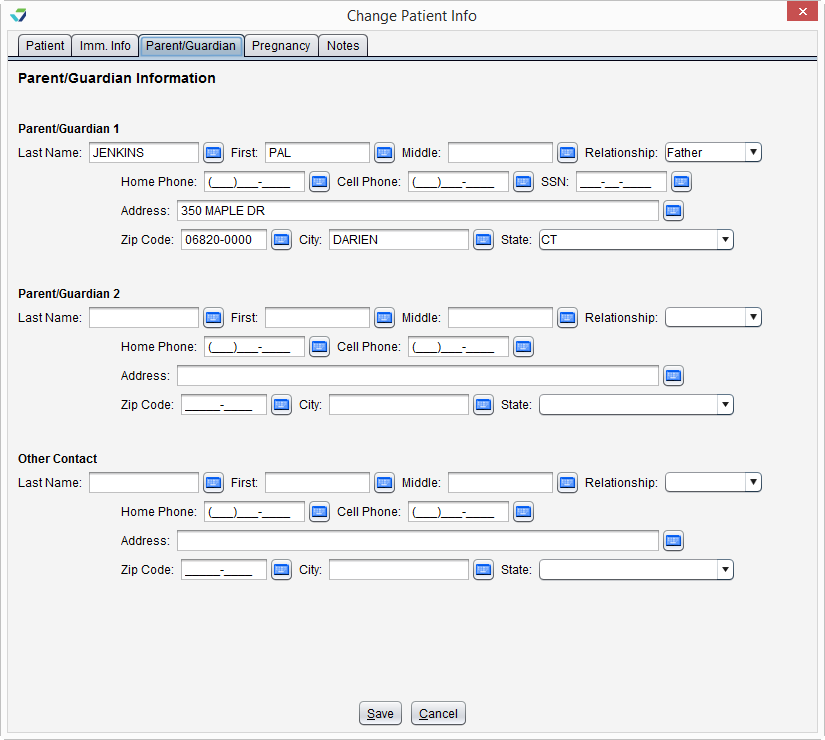
Task: Expand the State dropdown showing CT
Action: pos(636,240)
